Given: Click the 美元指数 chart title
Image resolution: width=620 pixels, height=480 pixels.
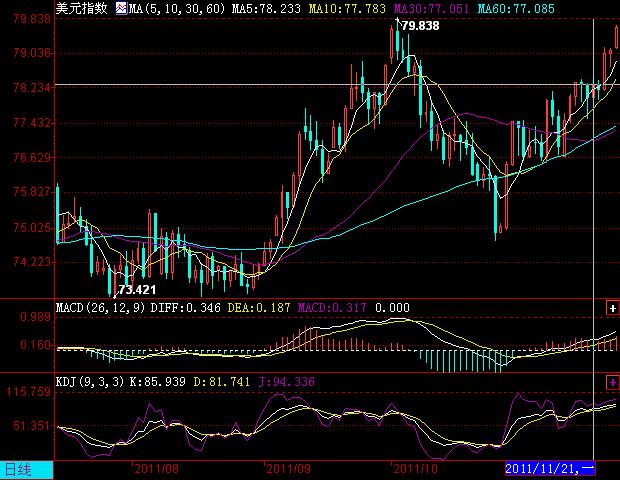Looking at the screenshot, I should (x=81, y=8).
